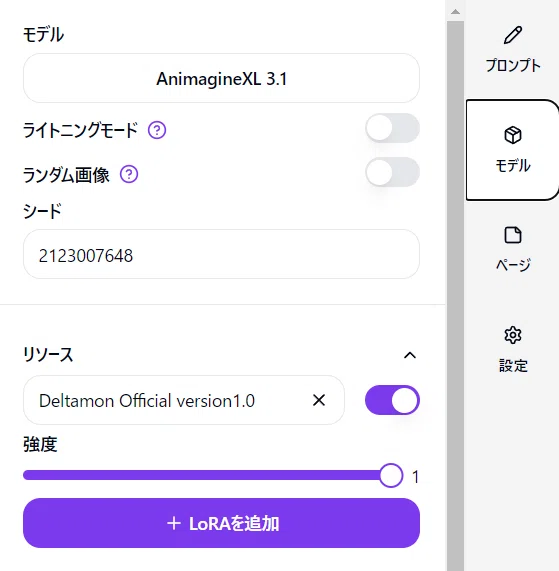This screenshot has height=571, width=559.
Task: Open the プロンプト tab with pencil icon
Action: click(x=513, y=50)
